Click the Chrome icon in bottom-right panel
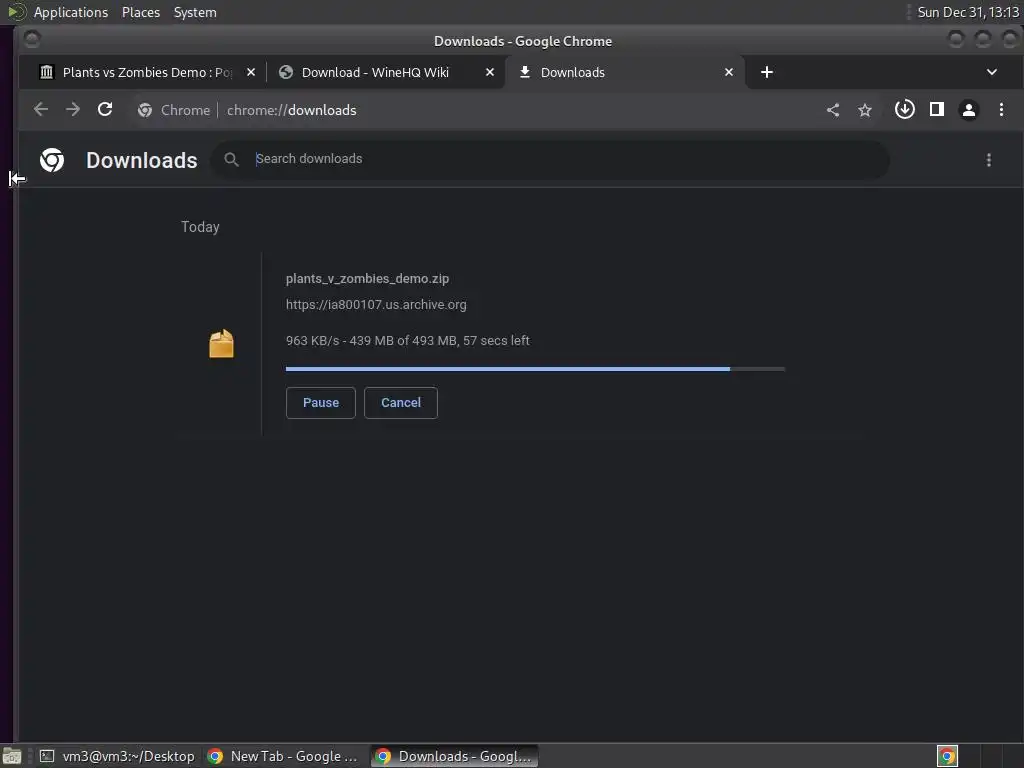The image size is (1024, 768). 947,756
